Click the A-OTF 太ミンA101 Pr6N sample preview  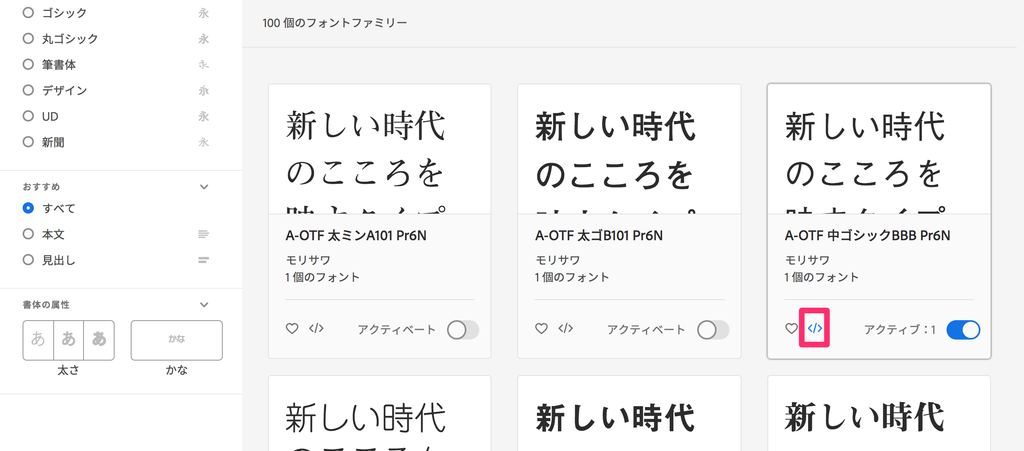coord(379,149)
